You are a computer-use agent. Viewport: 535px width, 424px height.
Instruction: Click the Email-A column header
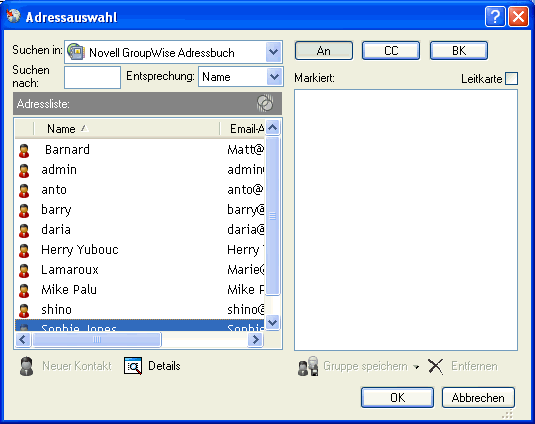click(242, 129)
